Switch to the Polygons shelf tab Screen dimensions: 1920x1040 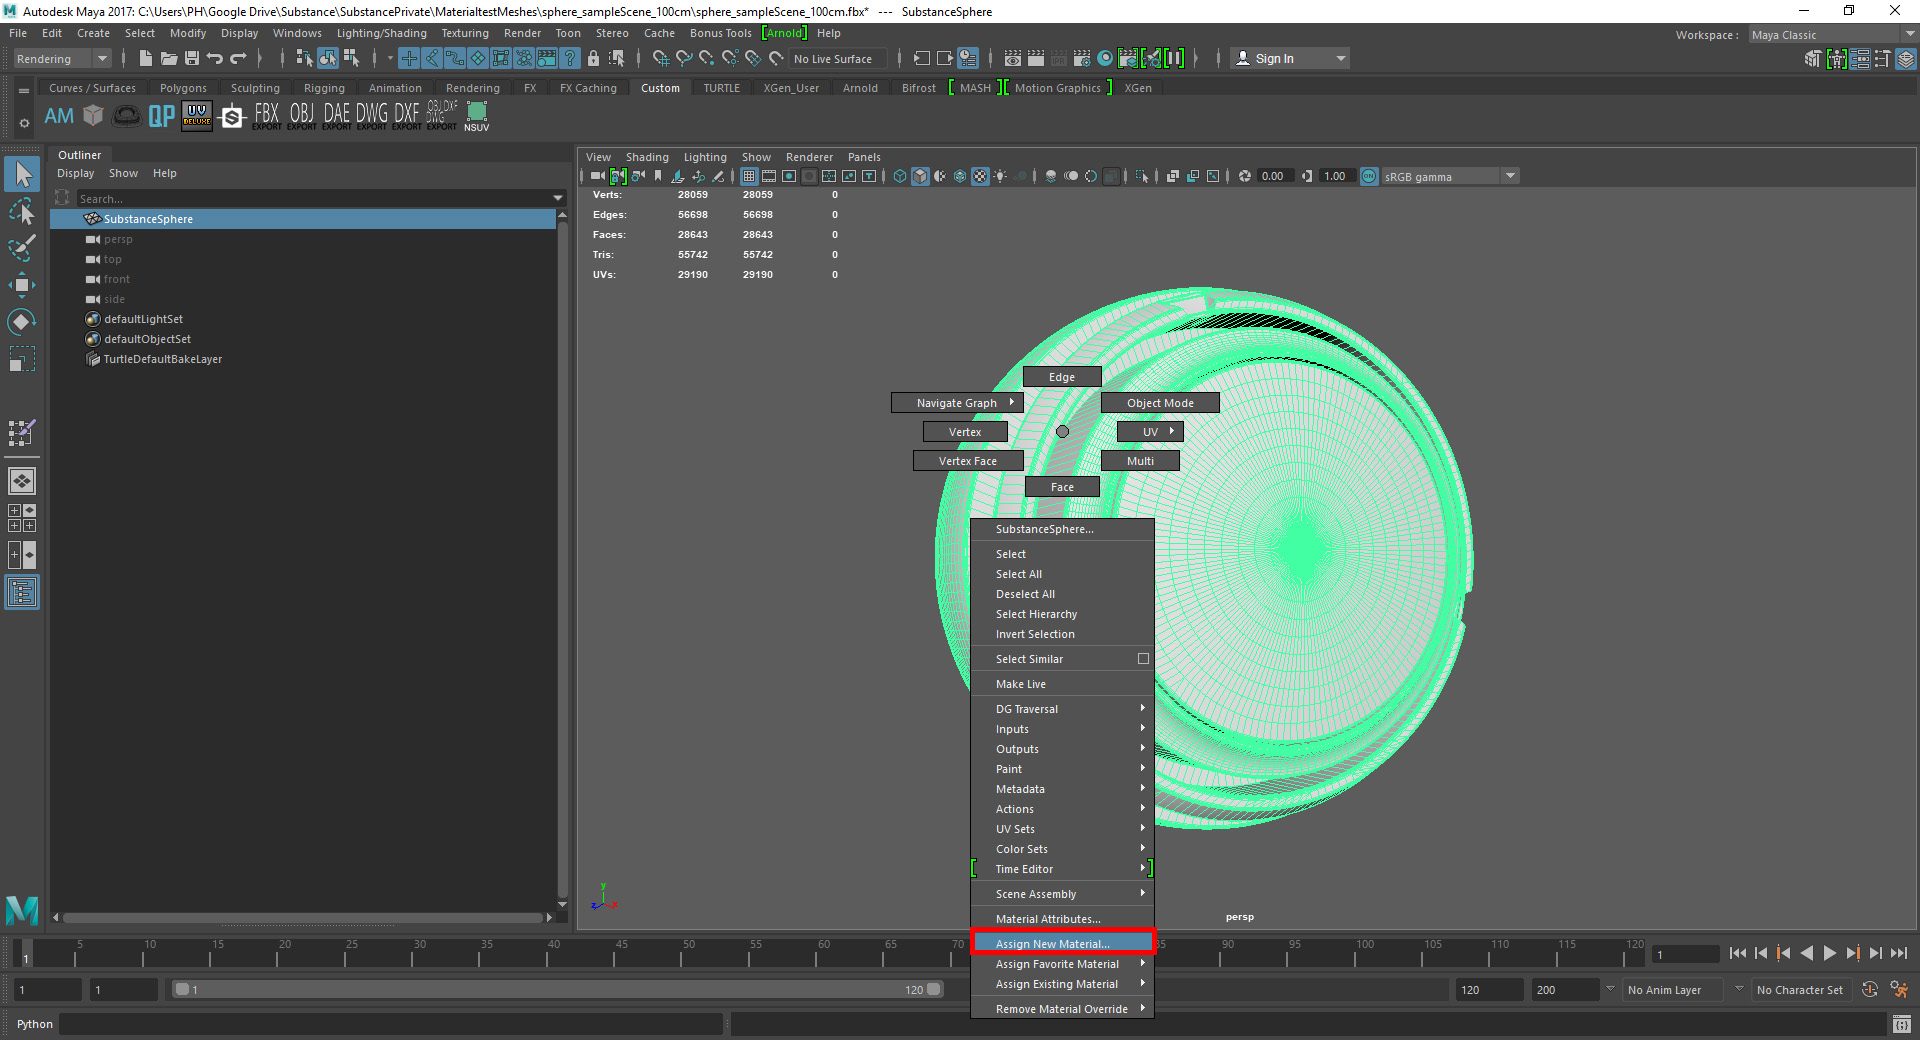(x=183, y=88)
